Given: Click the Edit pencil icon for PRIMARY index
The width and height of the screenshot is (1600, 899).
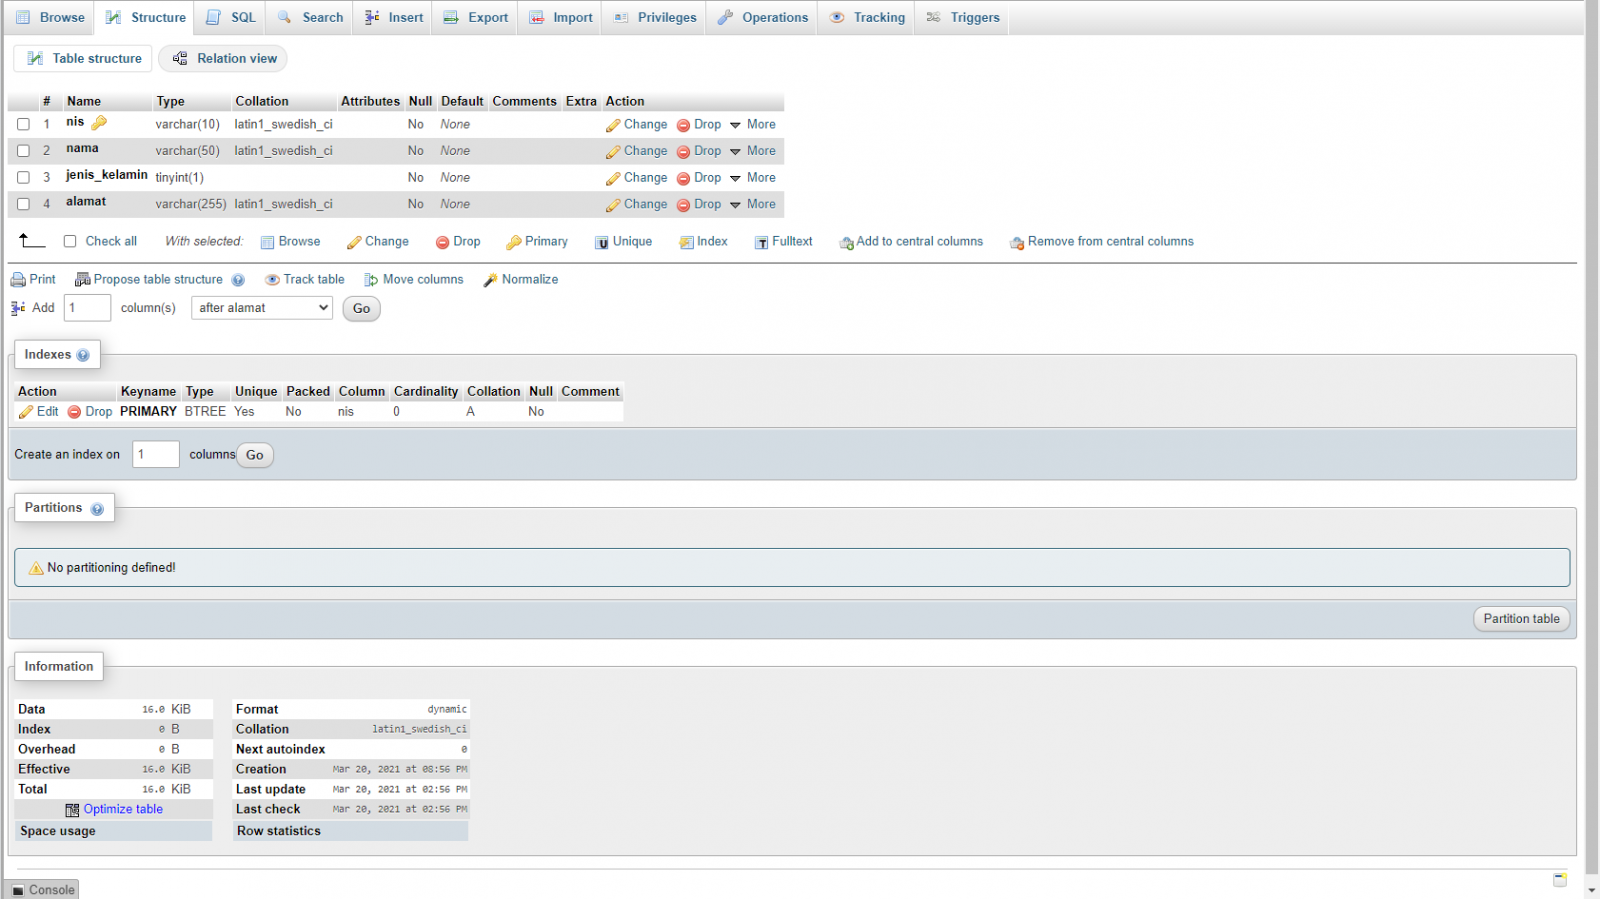Looking at the screenshot, I should pos(26,412).
